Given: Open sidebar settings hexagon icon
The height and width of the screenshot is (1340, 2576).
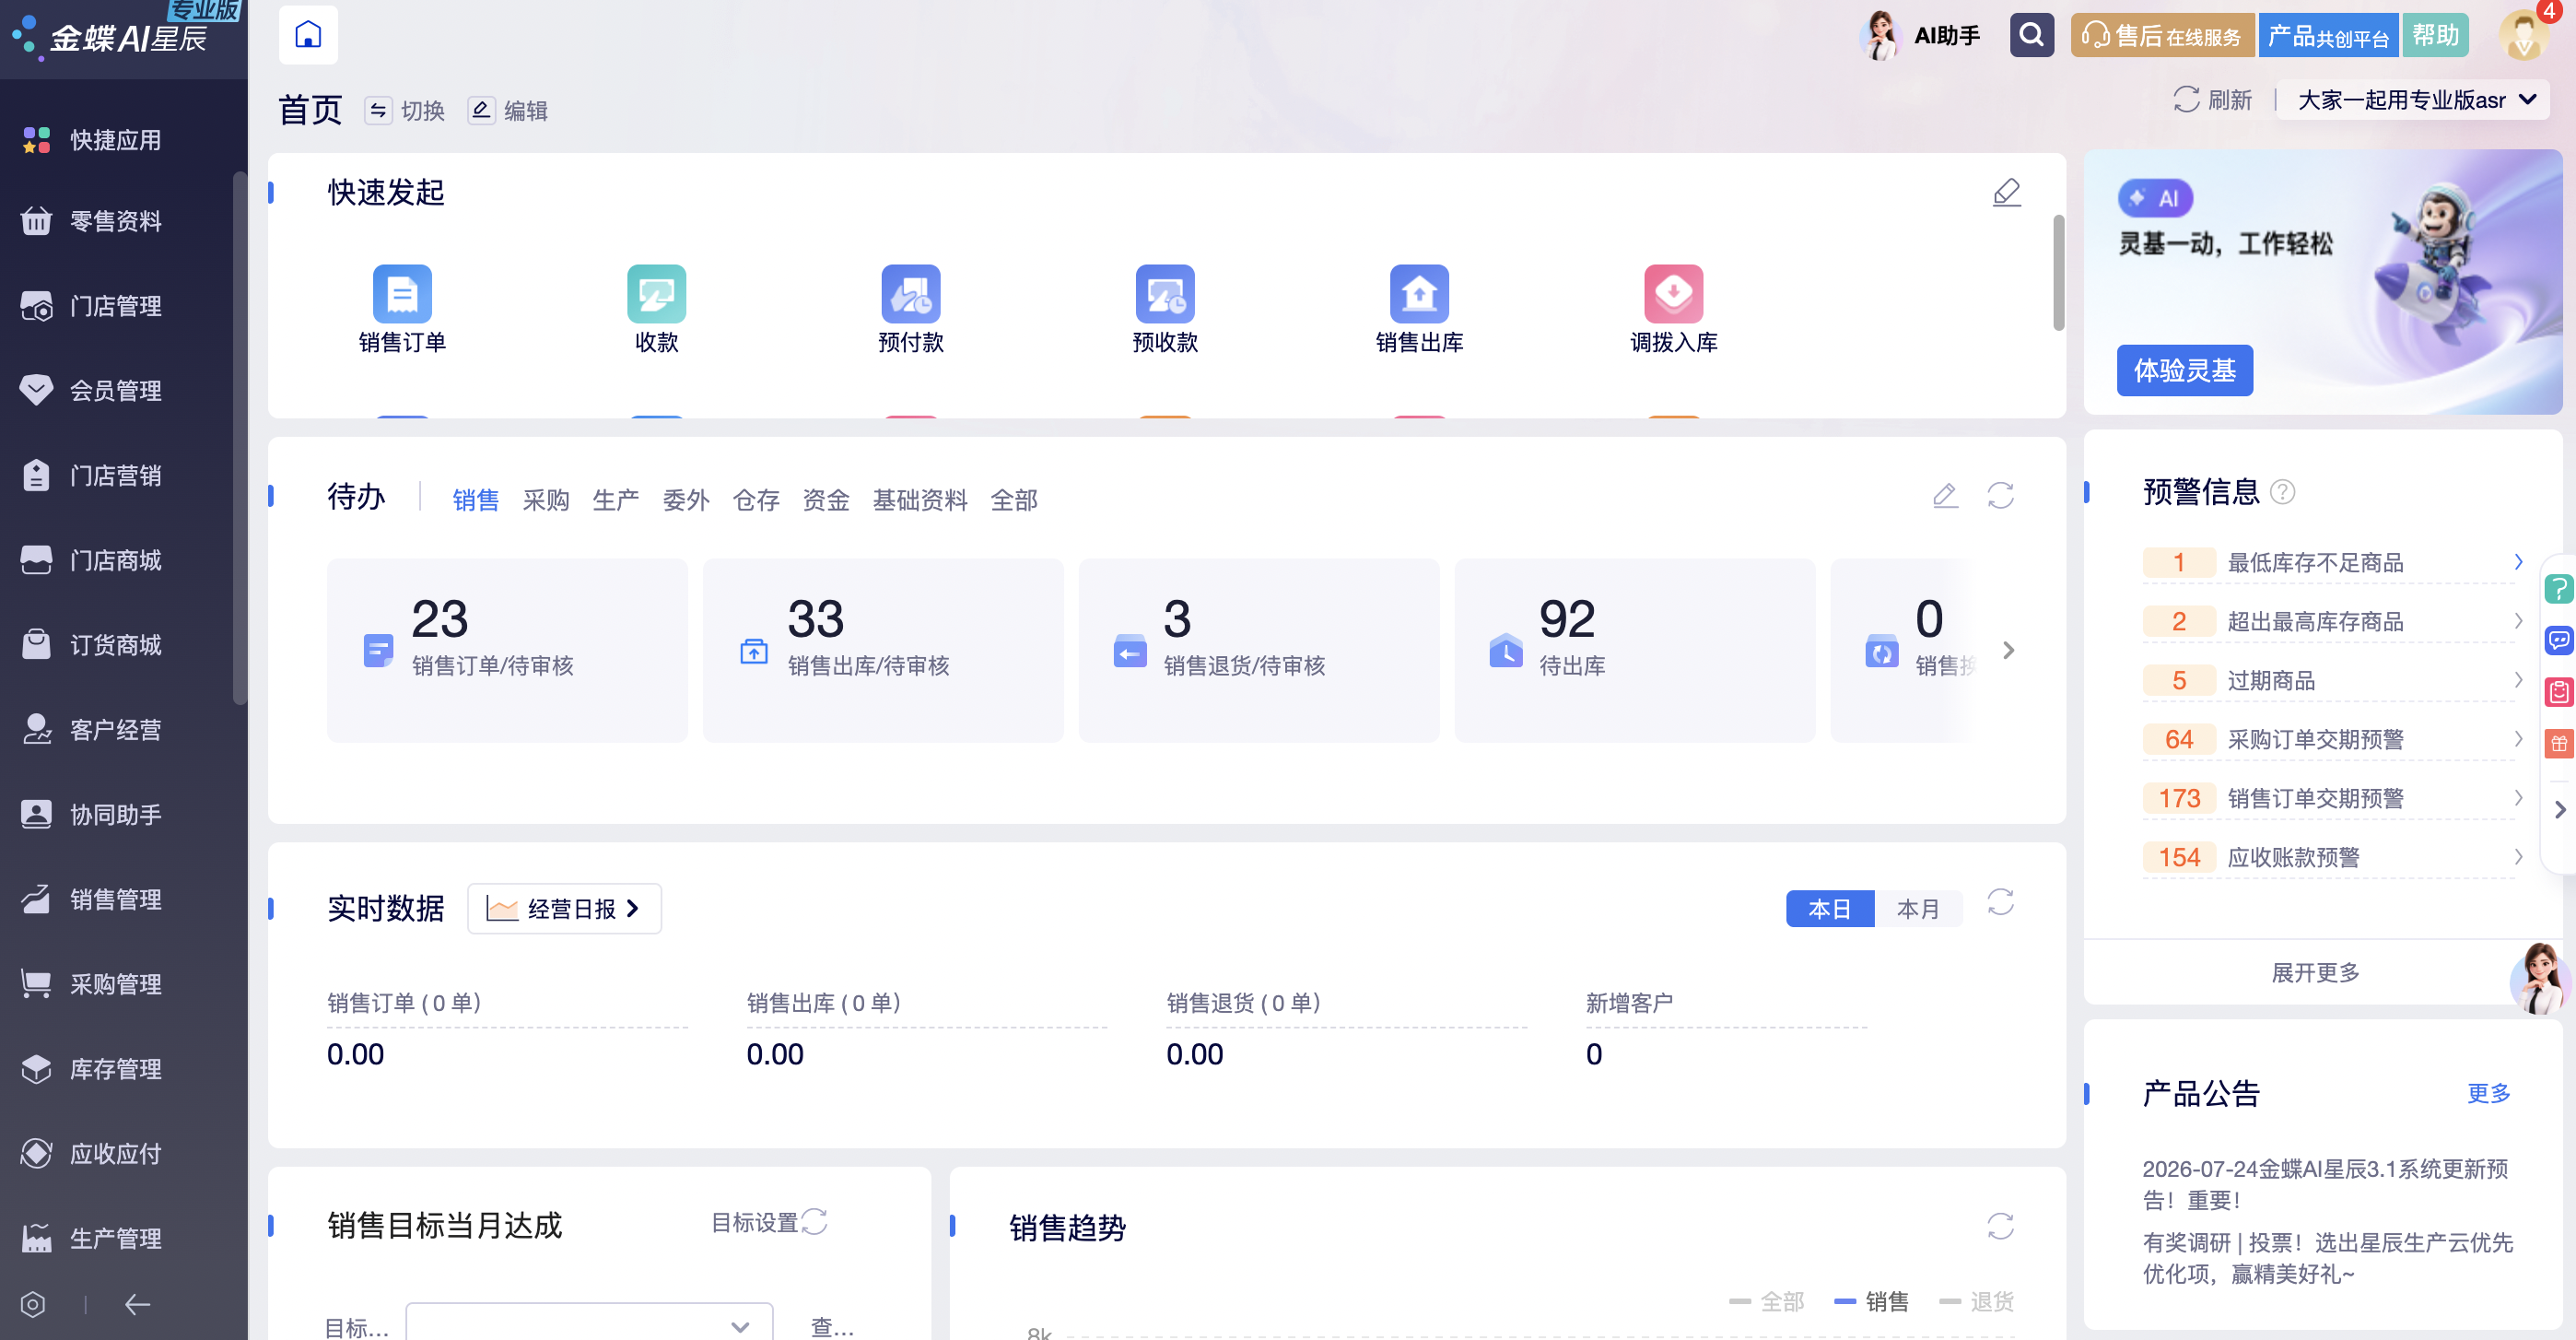Looking at the screenshot, I should coord(33,1304).
